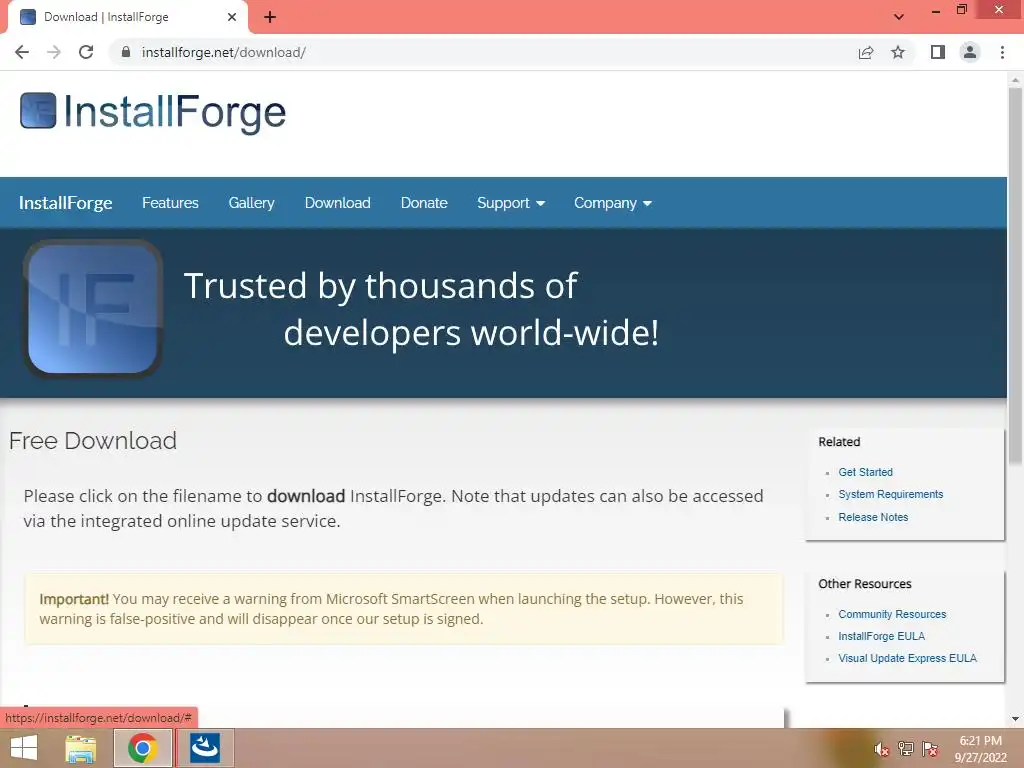Click the page vertical scrollbar thumb
Screen dimensions: 1024x768
tap(1015, 276)
